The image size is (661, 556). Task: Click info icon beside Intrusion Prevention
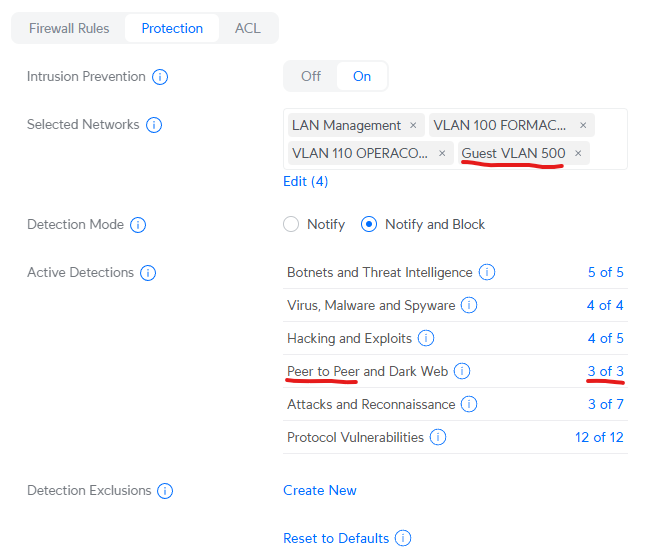pos(160,77)
